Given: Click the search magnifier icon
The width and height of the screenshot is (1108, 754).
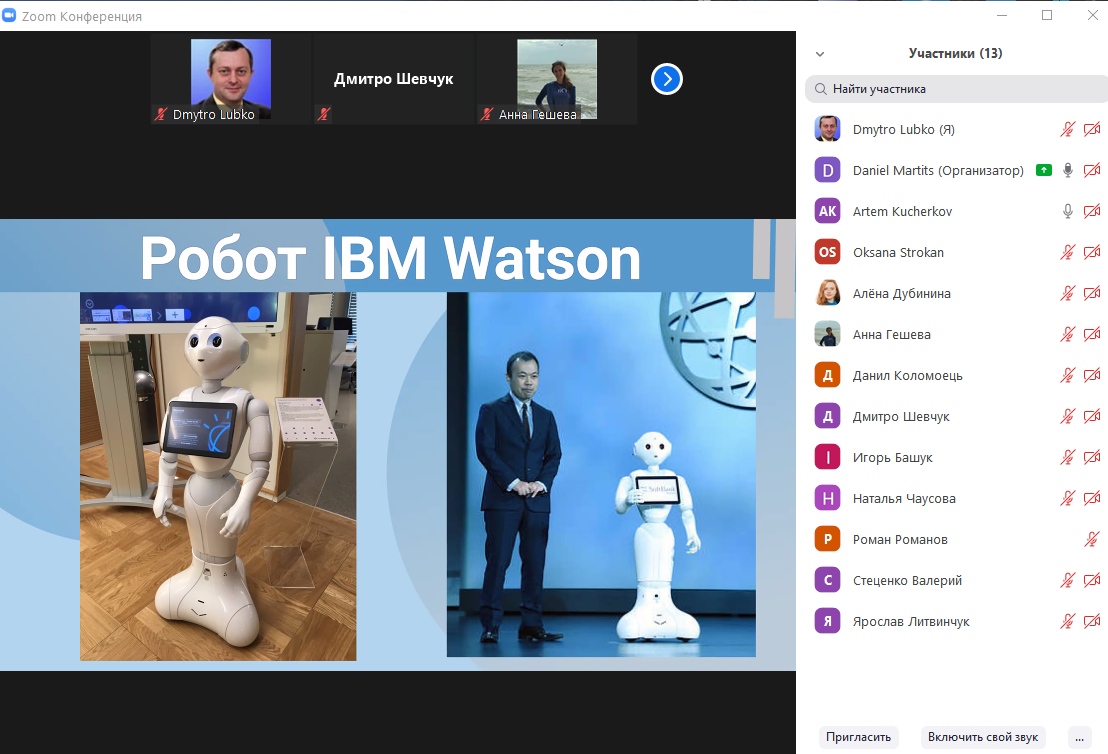Looking at the screenshot, I should click(x=821, y=89).
